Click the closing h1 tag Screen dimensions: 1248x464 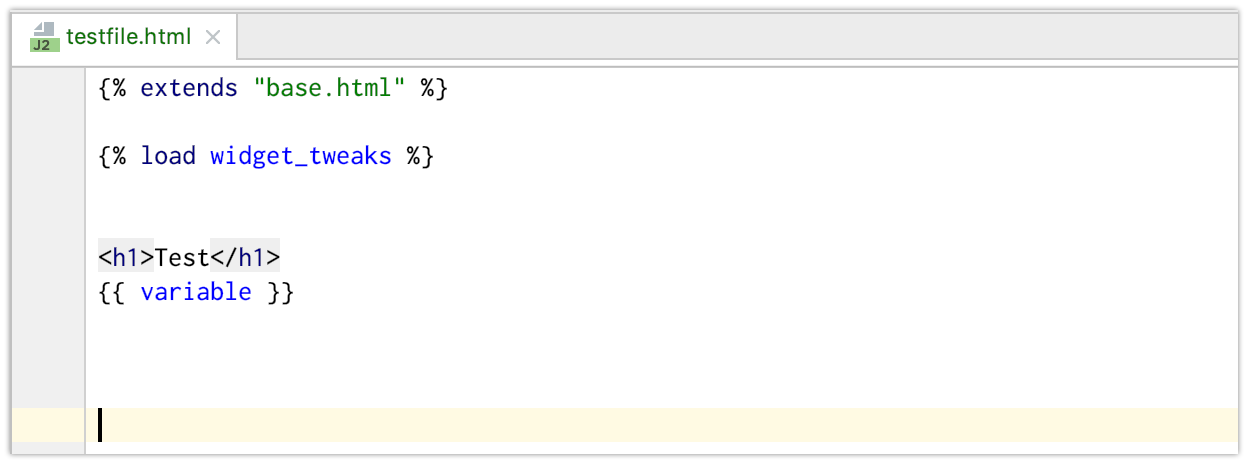pos(245,258)
